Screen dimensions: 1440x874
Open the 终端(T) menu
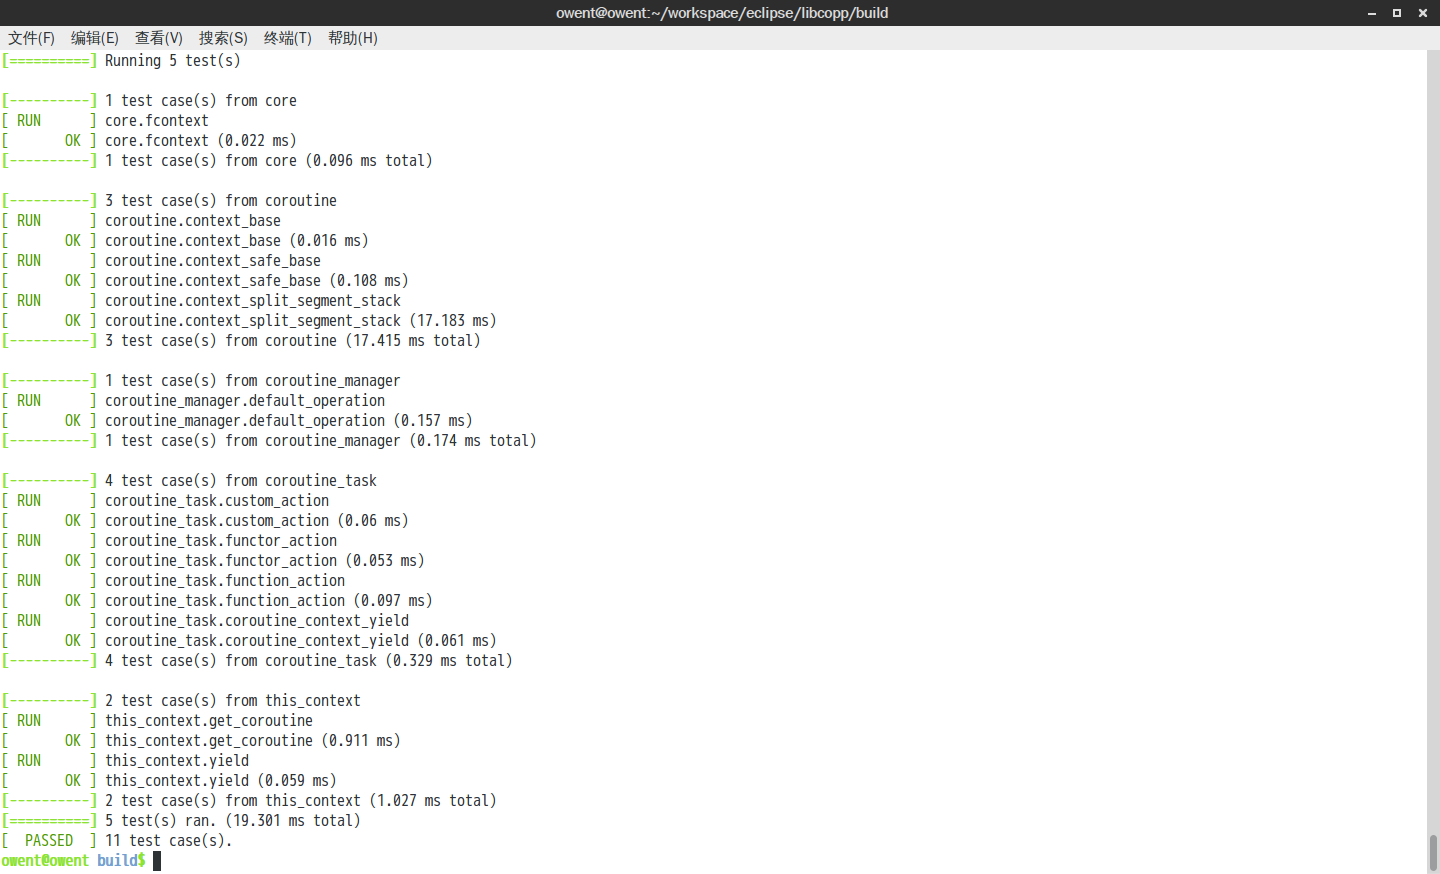(287, 38)
